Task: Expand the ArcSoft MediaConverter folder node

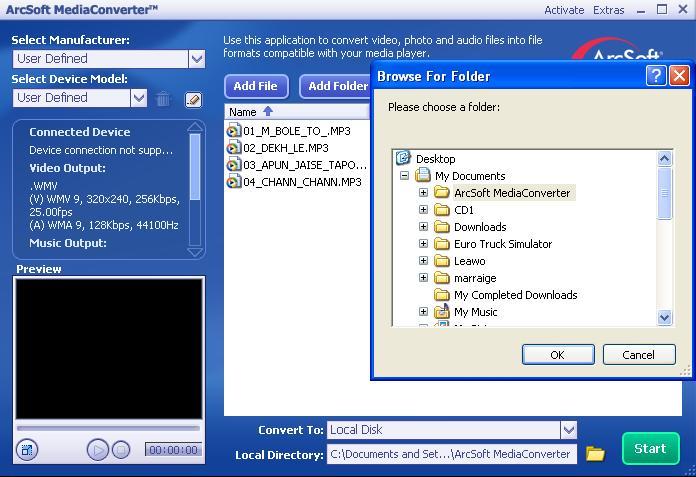Action: (423, 193)
